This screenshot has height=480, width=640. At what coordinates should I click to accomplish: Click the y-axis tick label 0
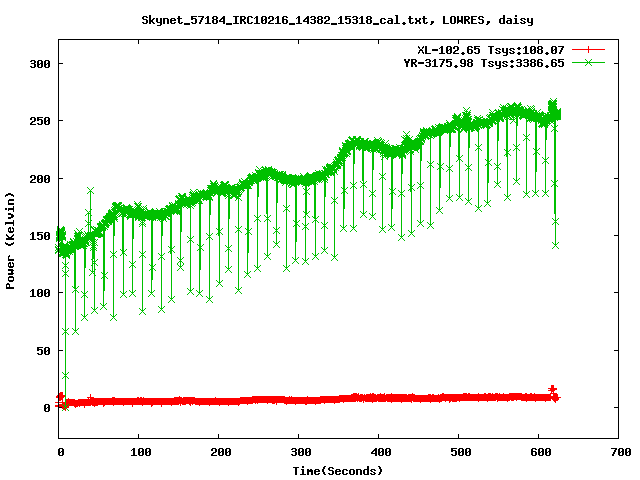click(x=47, y=408)
